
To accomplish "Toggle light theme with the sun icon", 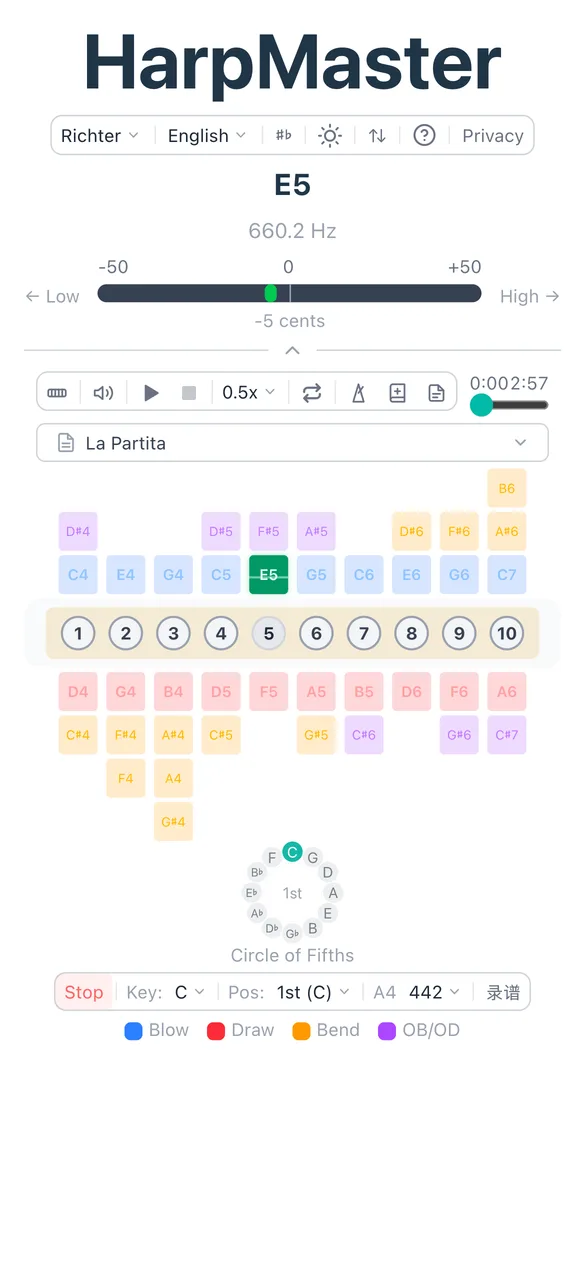I will [329, 135].
